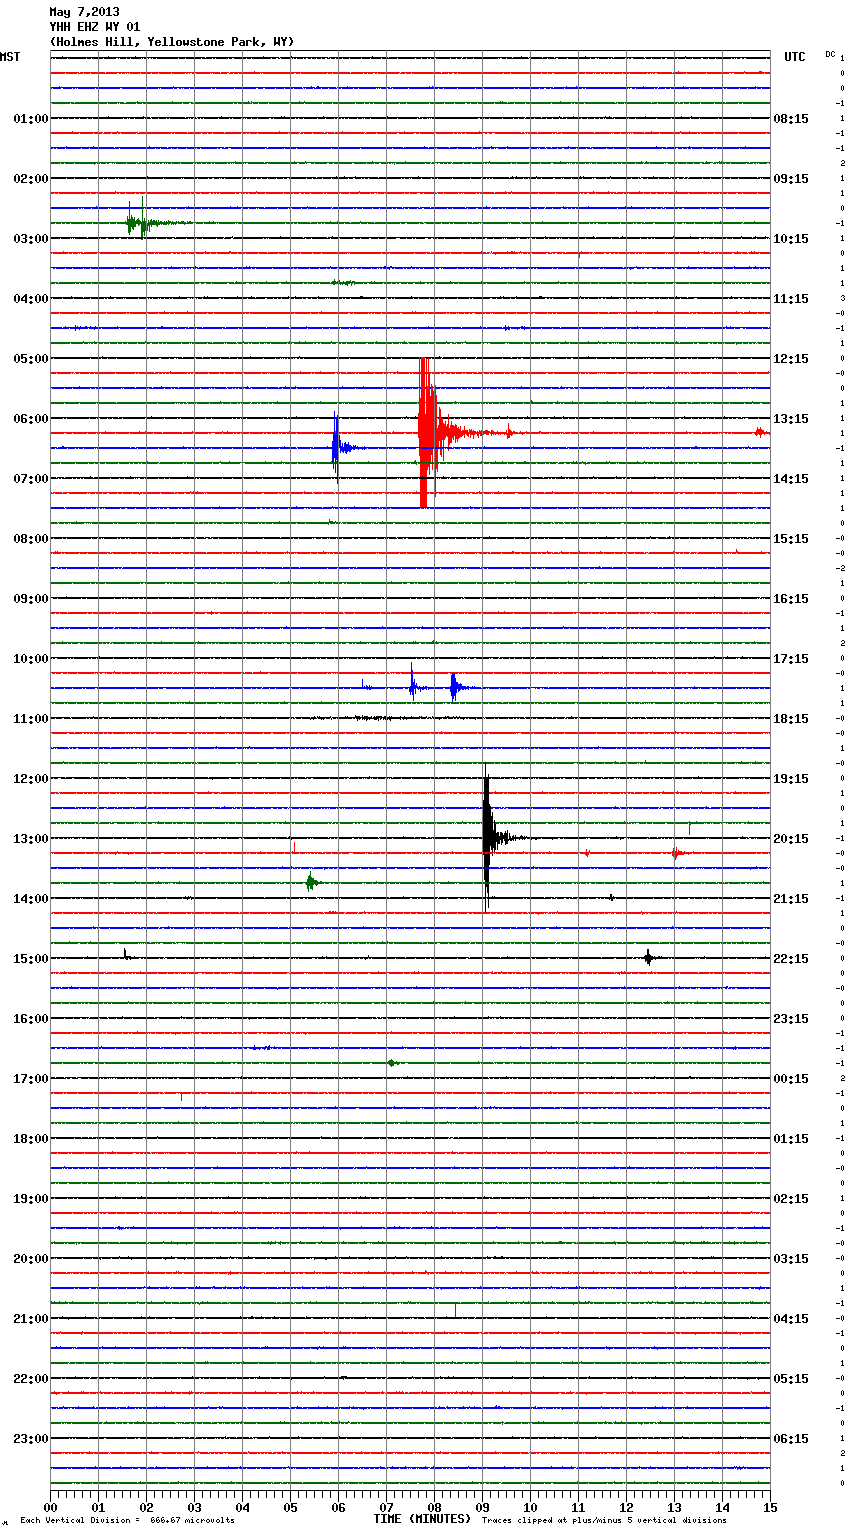The image size is (850, 1534).
Task: Click "(Holmes Hill, Yellowstone Park, WY)" station name
Action: (x=172, y=42)
